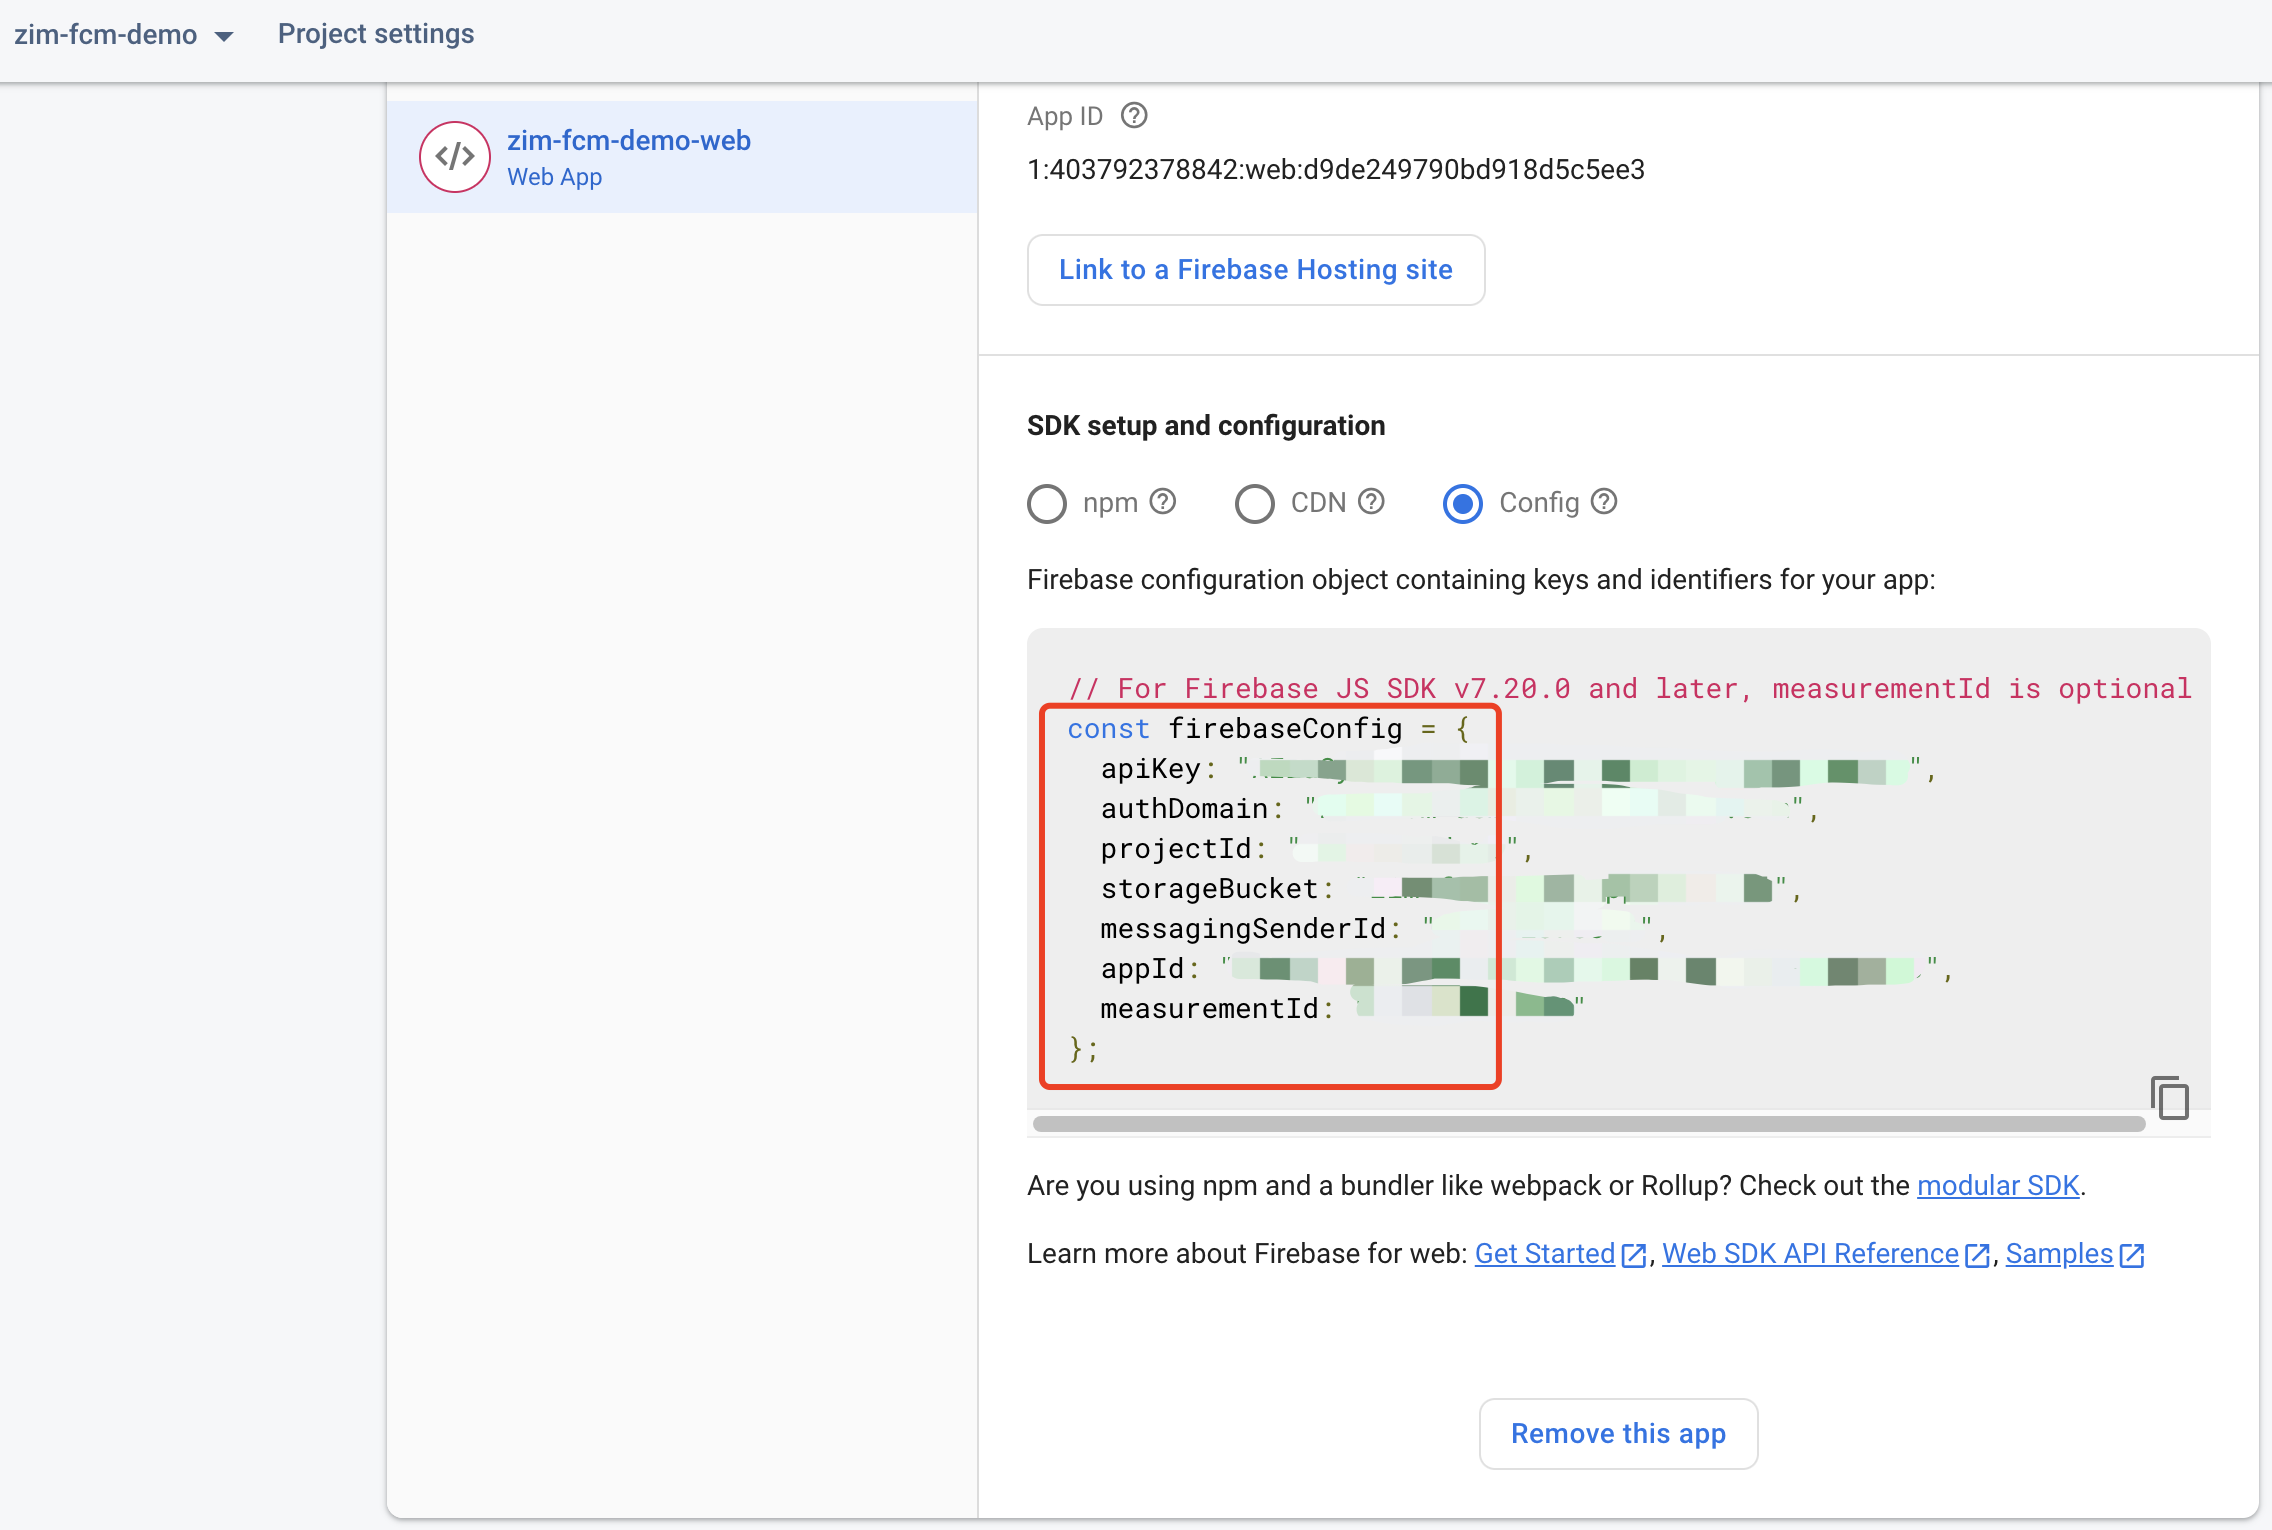Click the const firebaseConfig declaration line
Viewport: 2272px width, 1530px height.
point(1268,729)
